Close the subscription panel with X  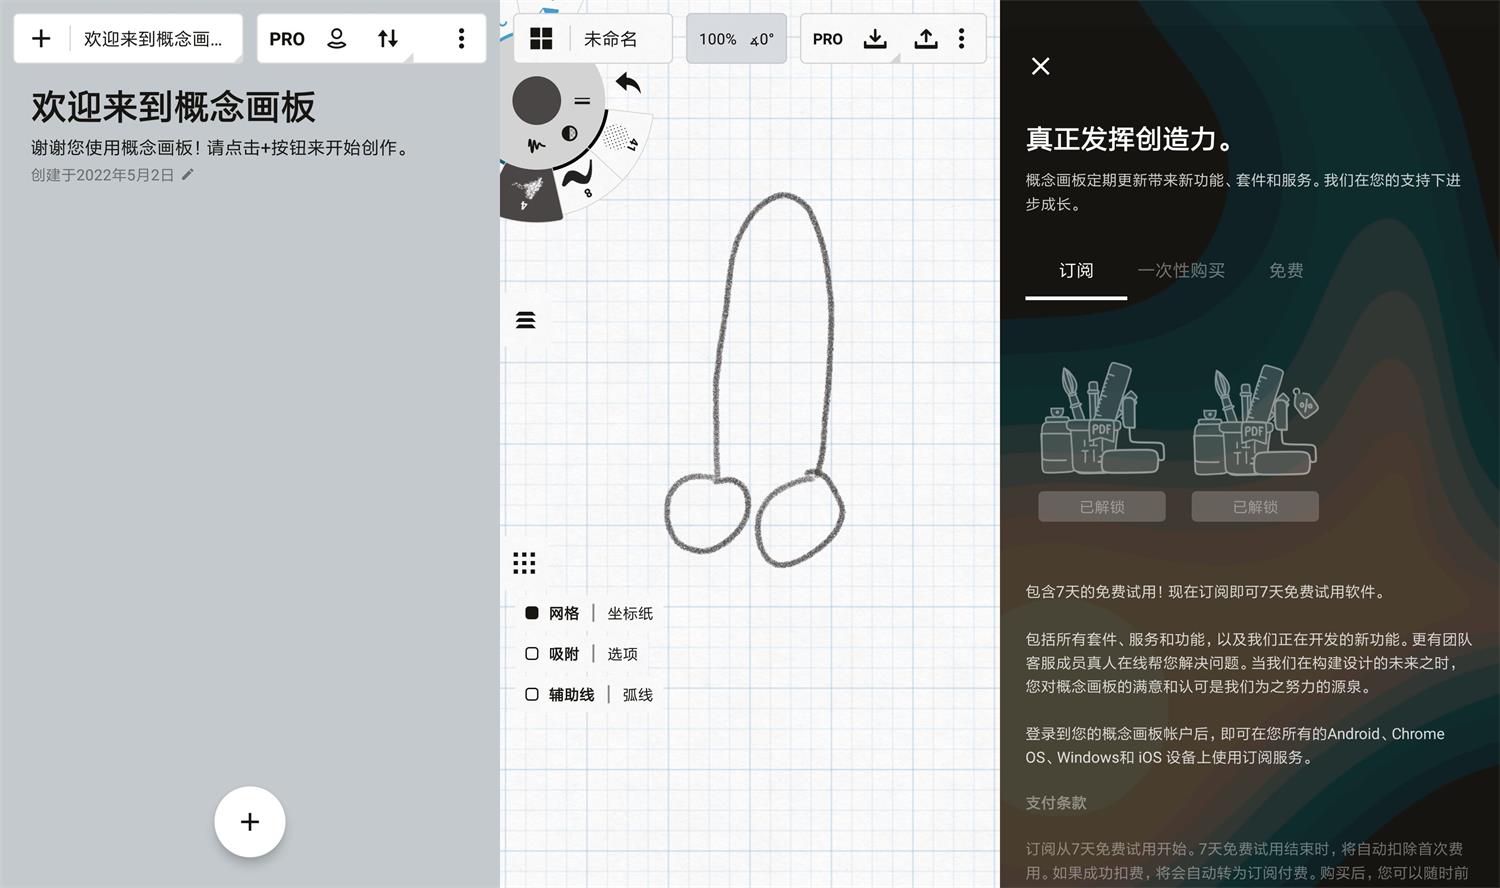click(x=1041, y=66)
